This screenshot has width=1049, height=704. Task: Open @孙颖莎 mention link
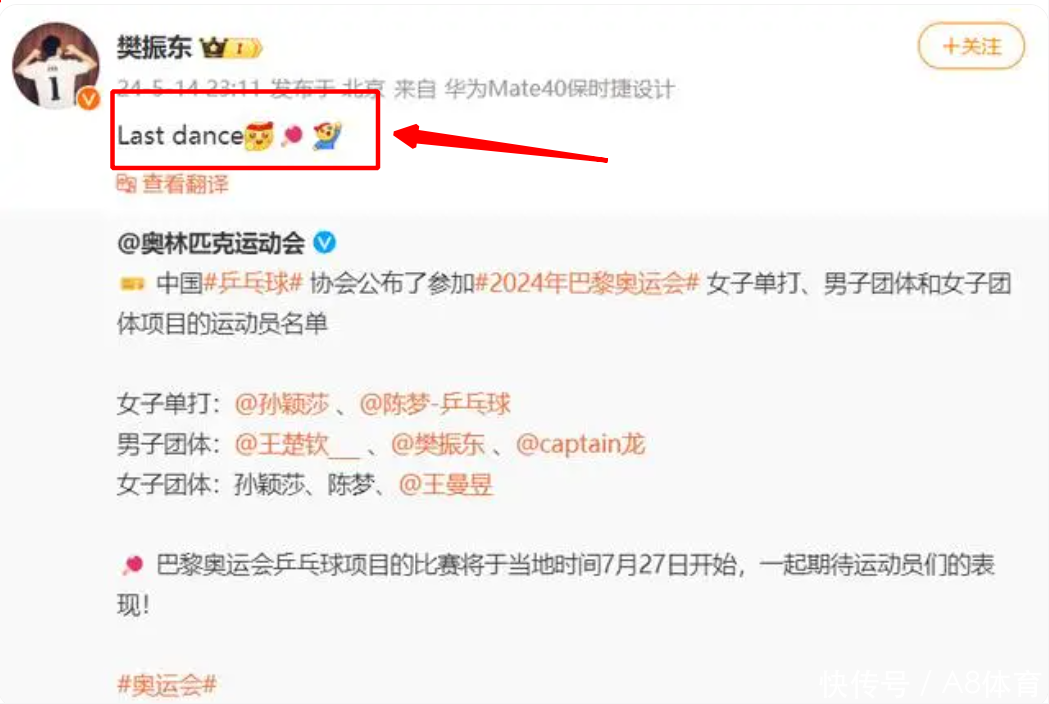(282, 404)
